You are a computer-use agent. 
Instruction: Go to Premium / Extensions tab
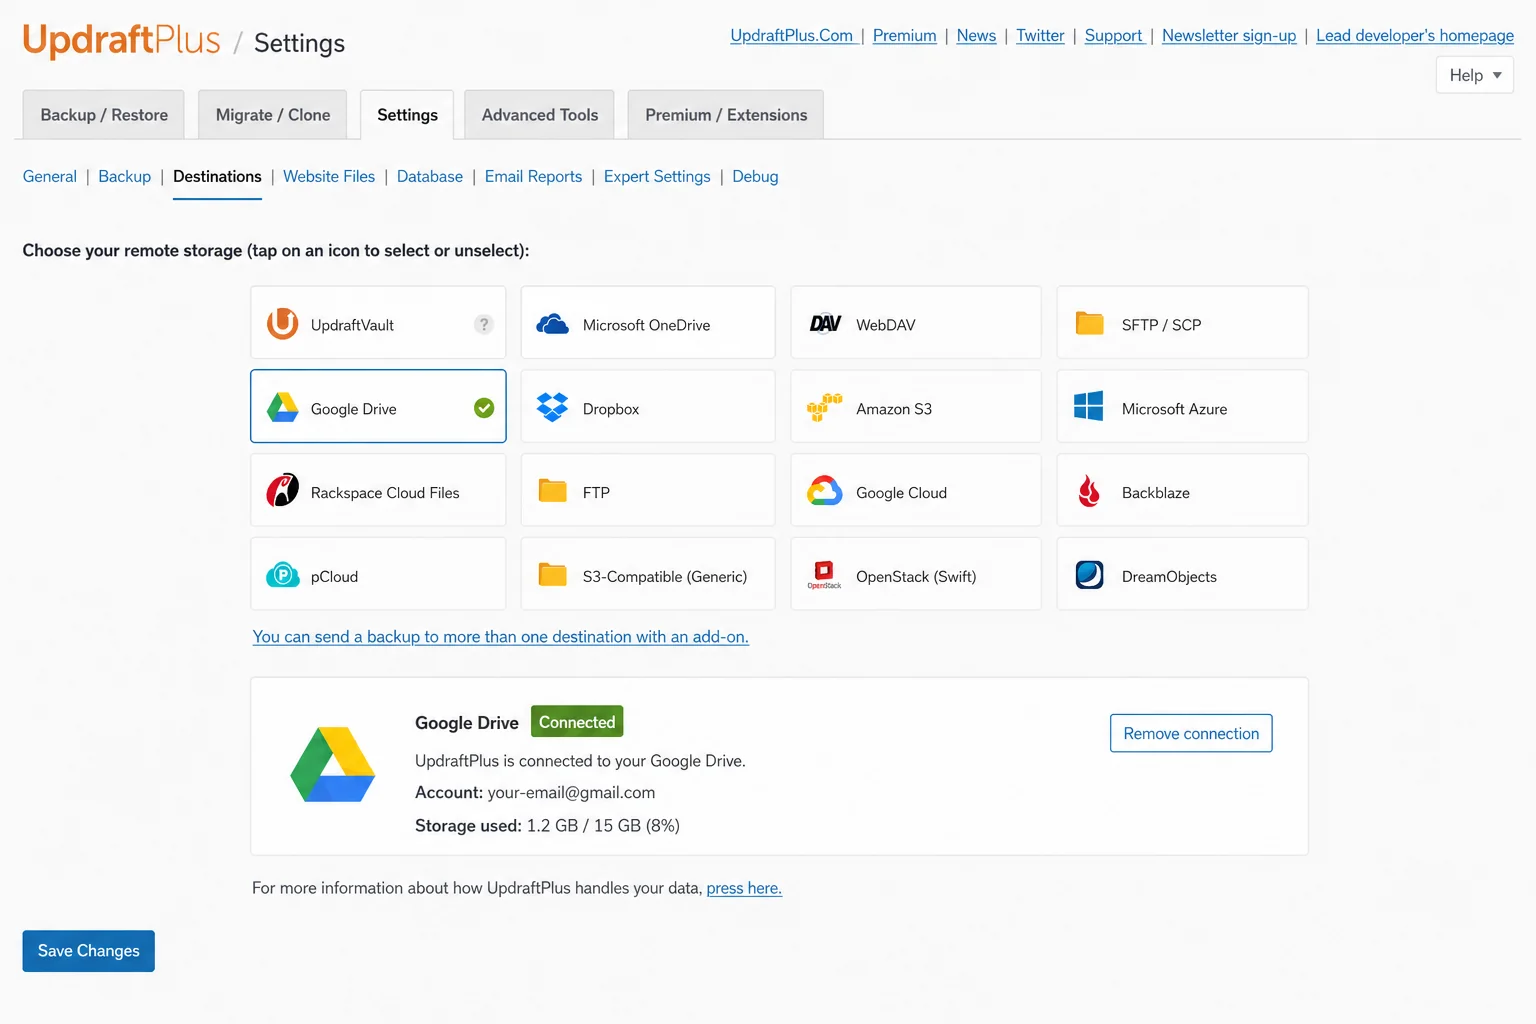click(x=726, y=115)
